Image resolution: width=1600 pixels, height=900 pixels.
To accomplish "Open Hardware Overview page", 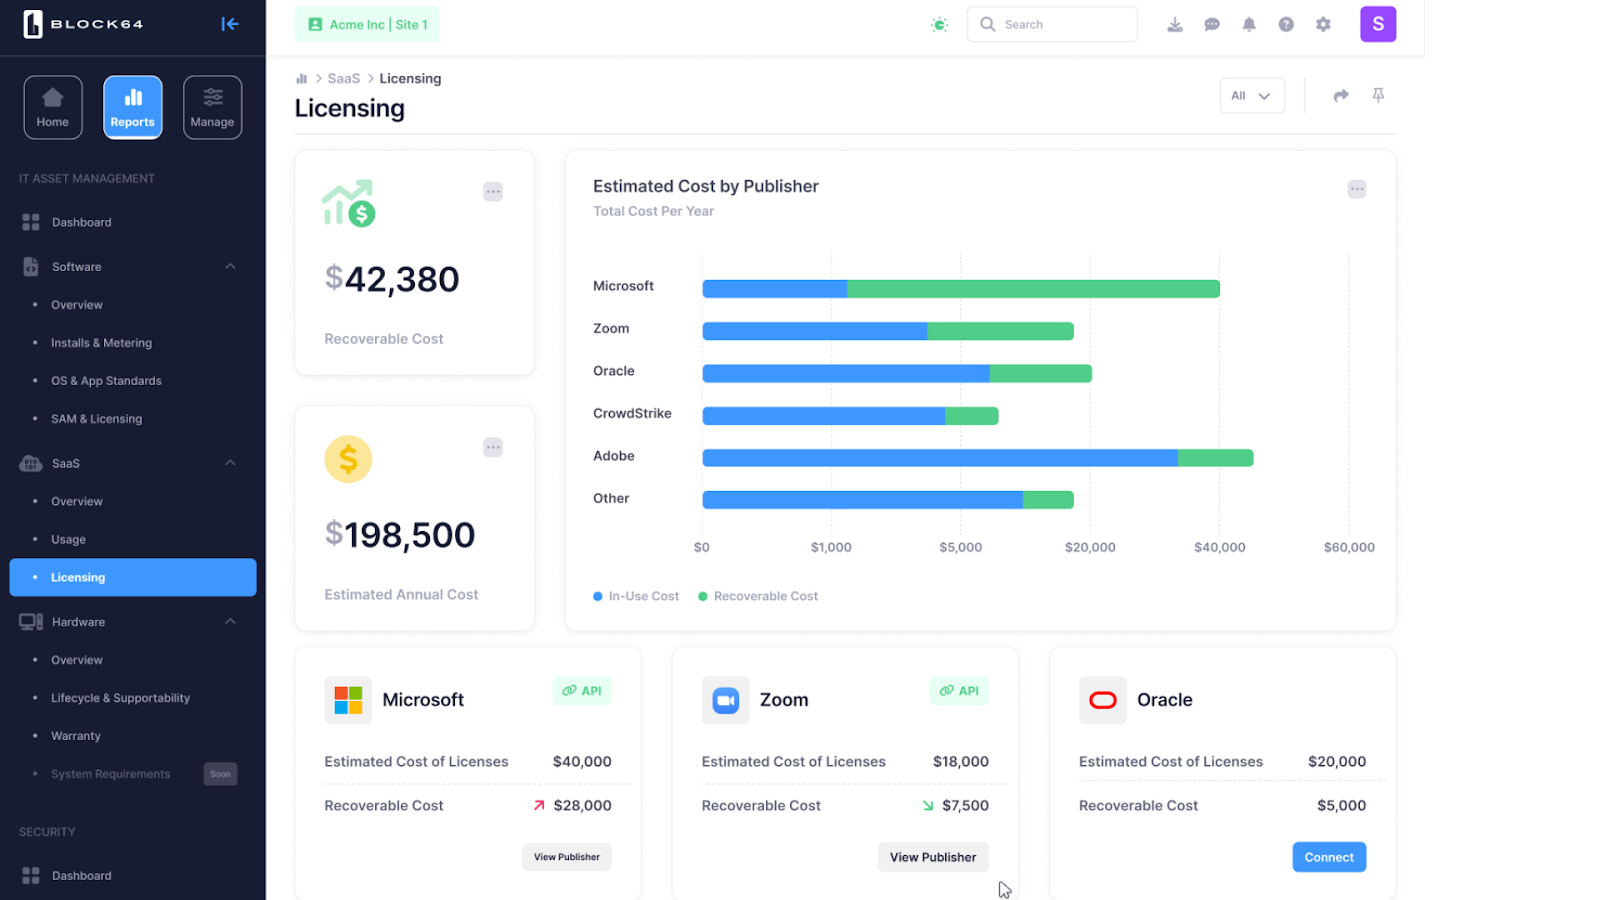I will [77, 660].
